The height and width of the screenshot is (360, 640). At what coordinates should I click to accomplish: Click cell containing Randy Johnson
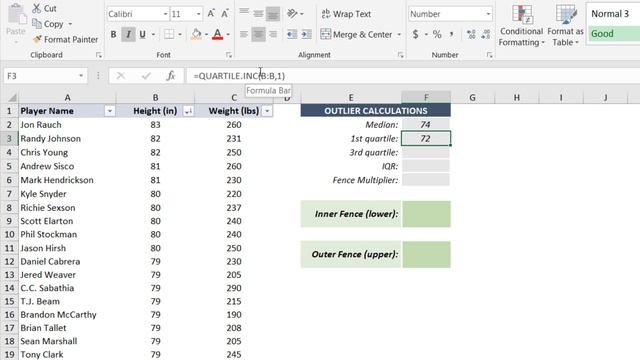tap(67, 138)
